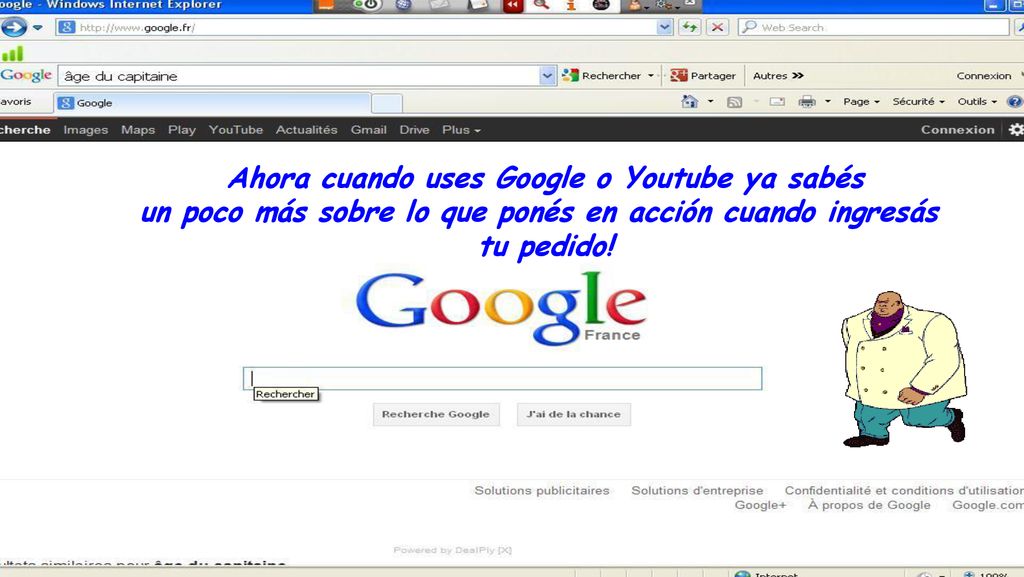Open the Solutions d'entreprise link
Screen dimensions: 1024x577
(697, 491)
